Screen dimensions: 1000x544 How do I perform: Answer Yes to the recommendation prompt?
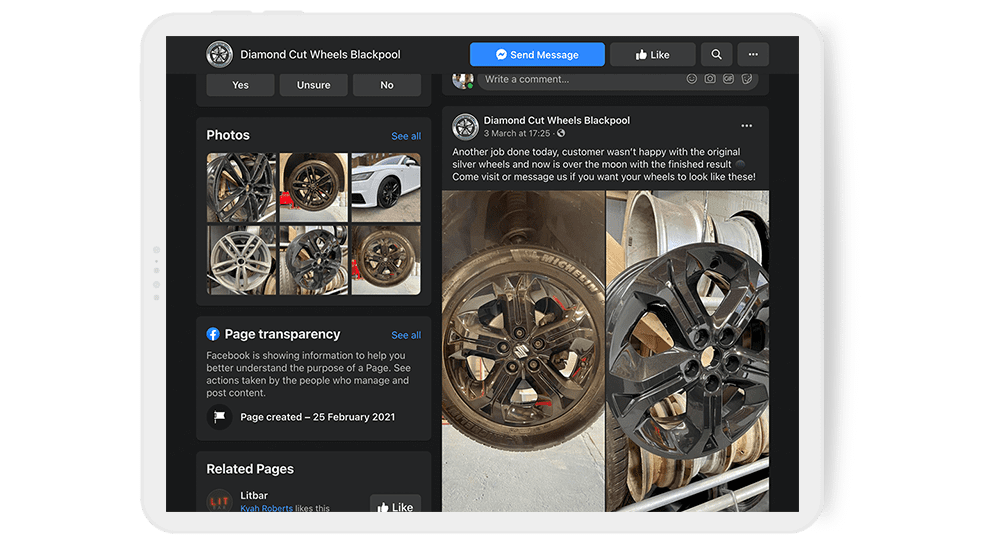click(240, 85)
